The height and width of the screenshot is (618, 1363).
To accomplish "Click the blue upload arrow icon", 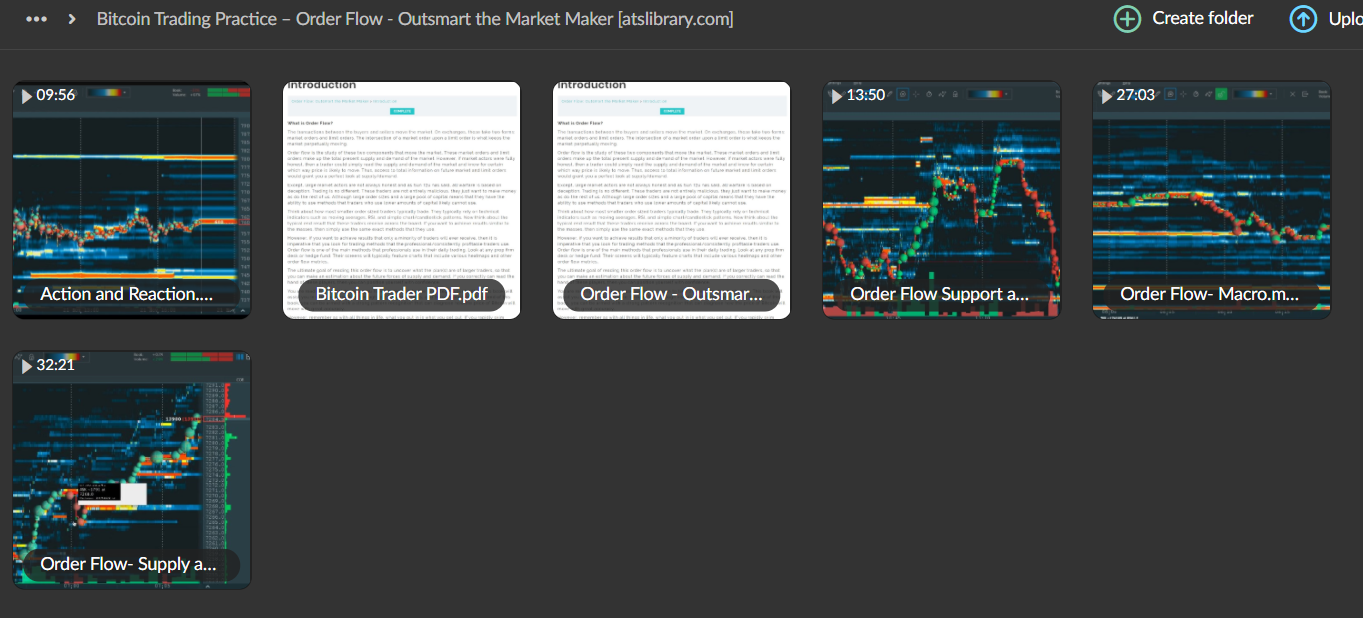I will [1302, 18].
